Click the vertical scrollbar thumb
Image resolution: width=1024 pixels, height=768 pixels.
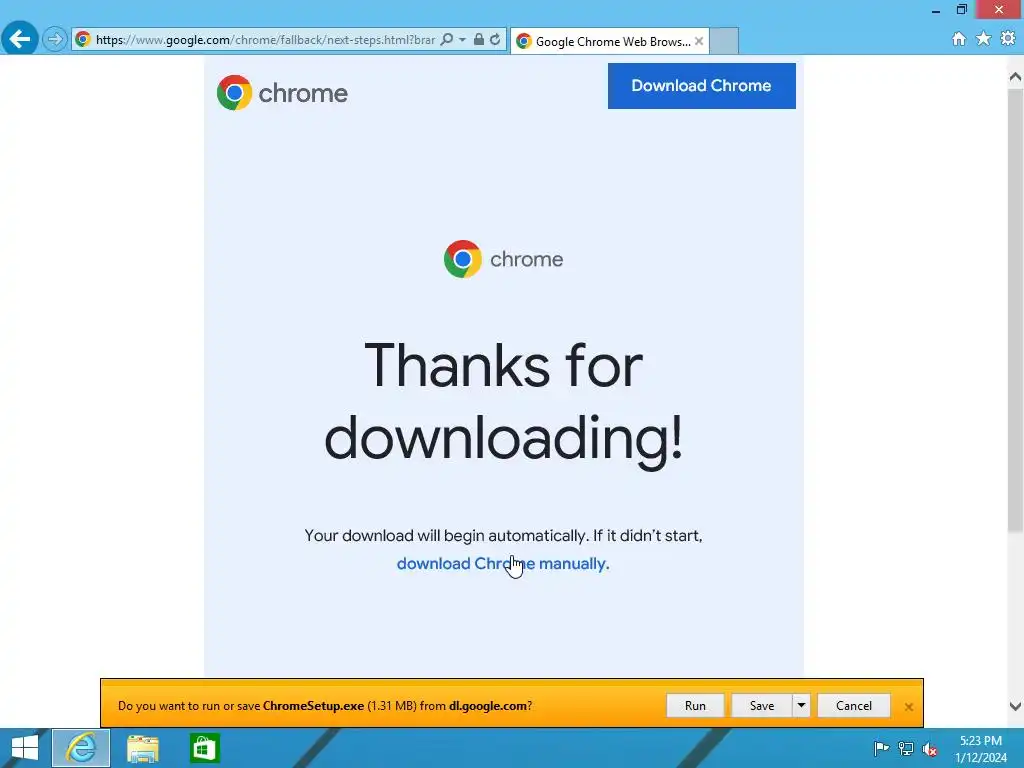1015,310
